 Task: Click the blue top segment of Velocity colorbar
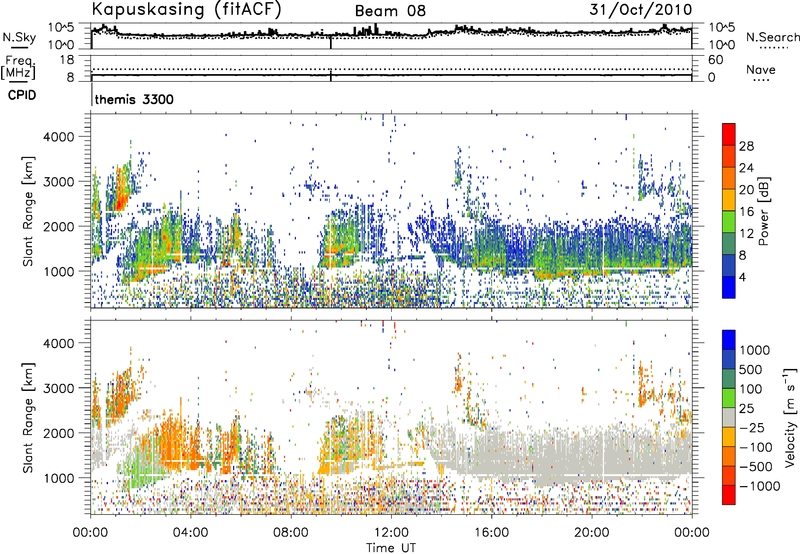(729, 340)
